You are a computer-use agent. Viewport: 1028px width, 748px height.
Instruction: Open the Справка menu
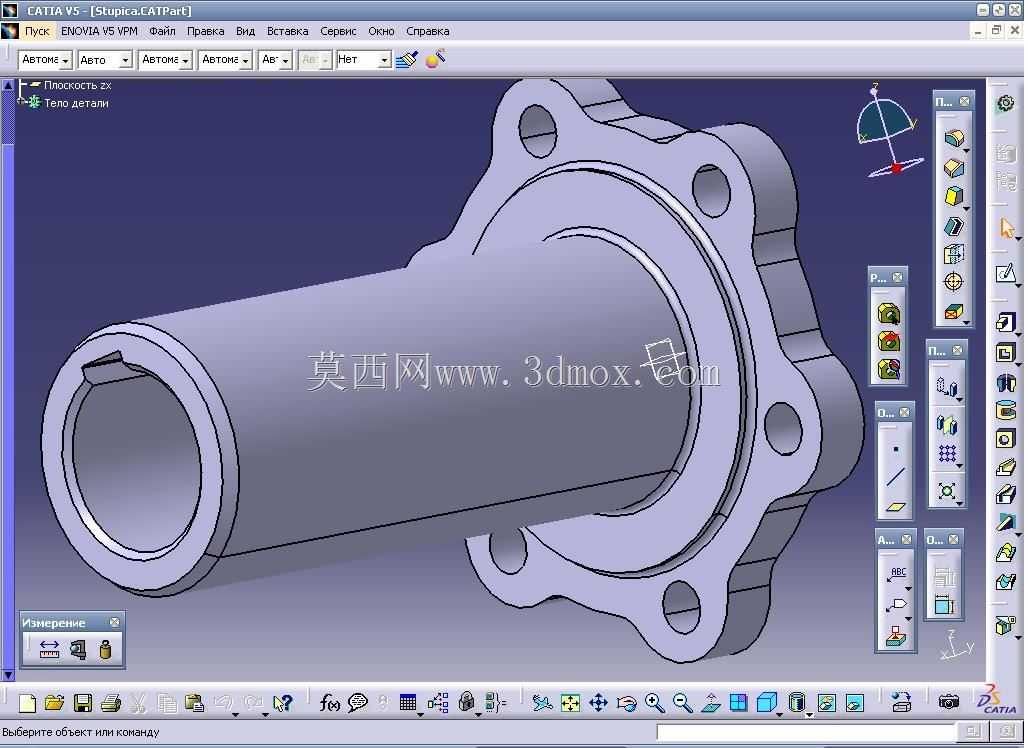[x=427, y=31]
